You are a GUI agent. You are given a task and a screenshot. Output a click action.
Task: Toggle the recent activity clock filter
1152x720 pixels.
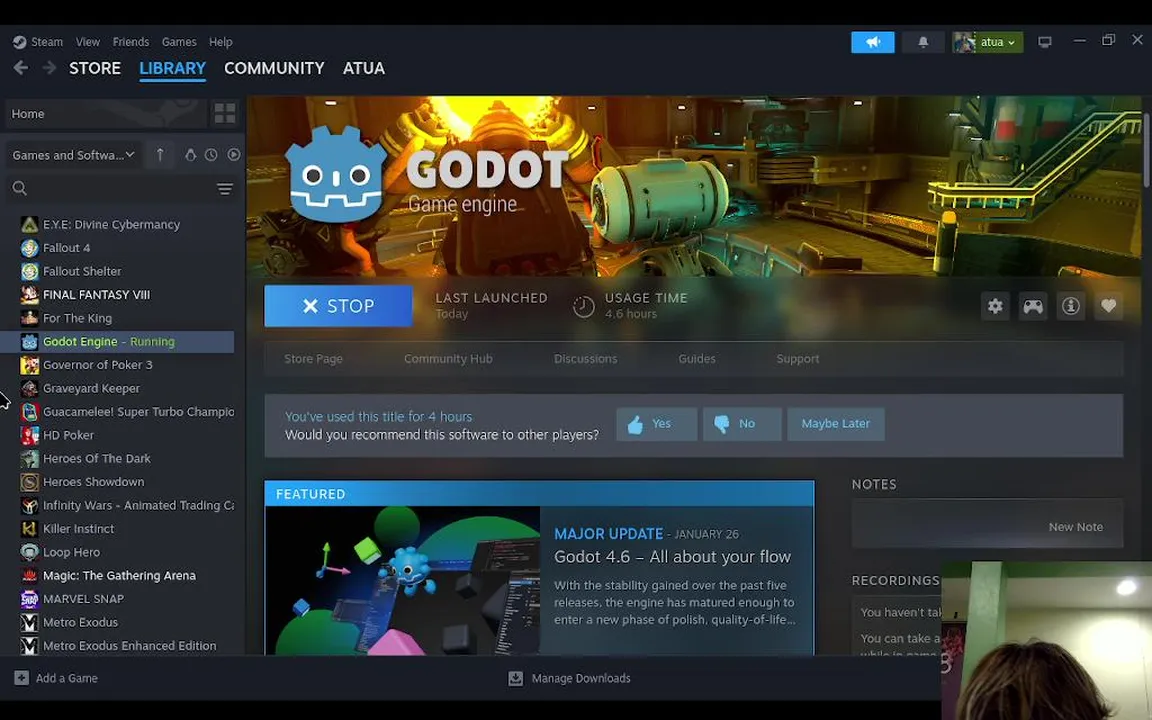(211, 155)
